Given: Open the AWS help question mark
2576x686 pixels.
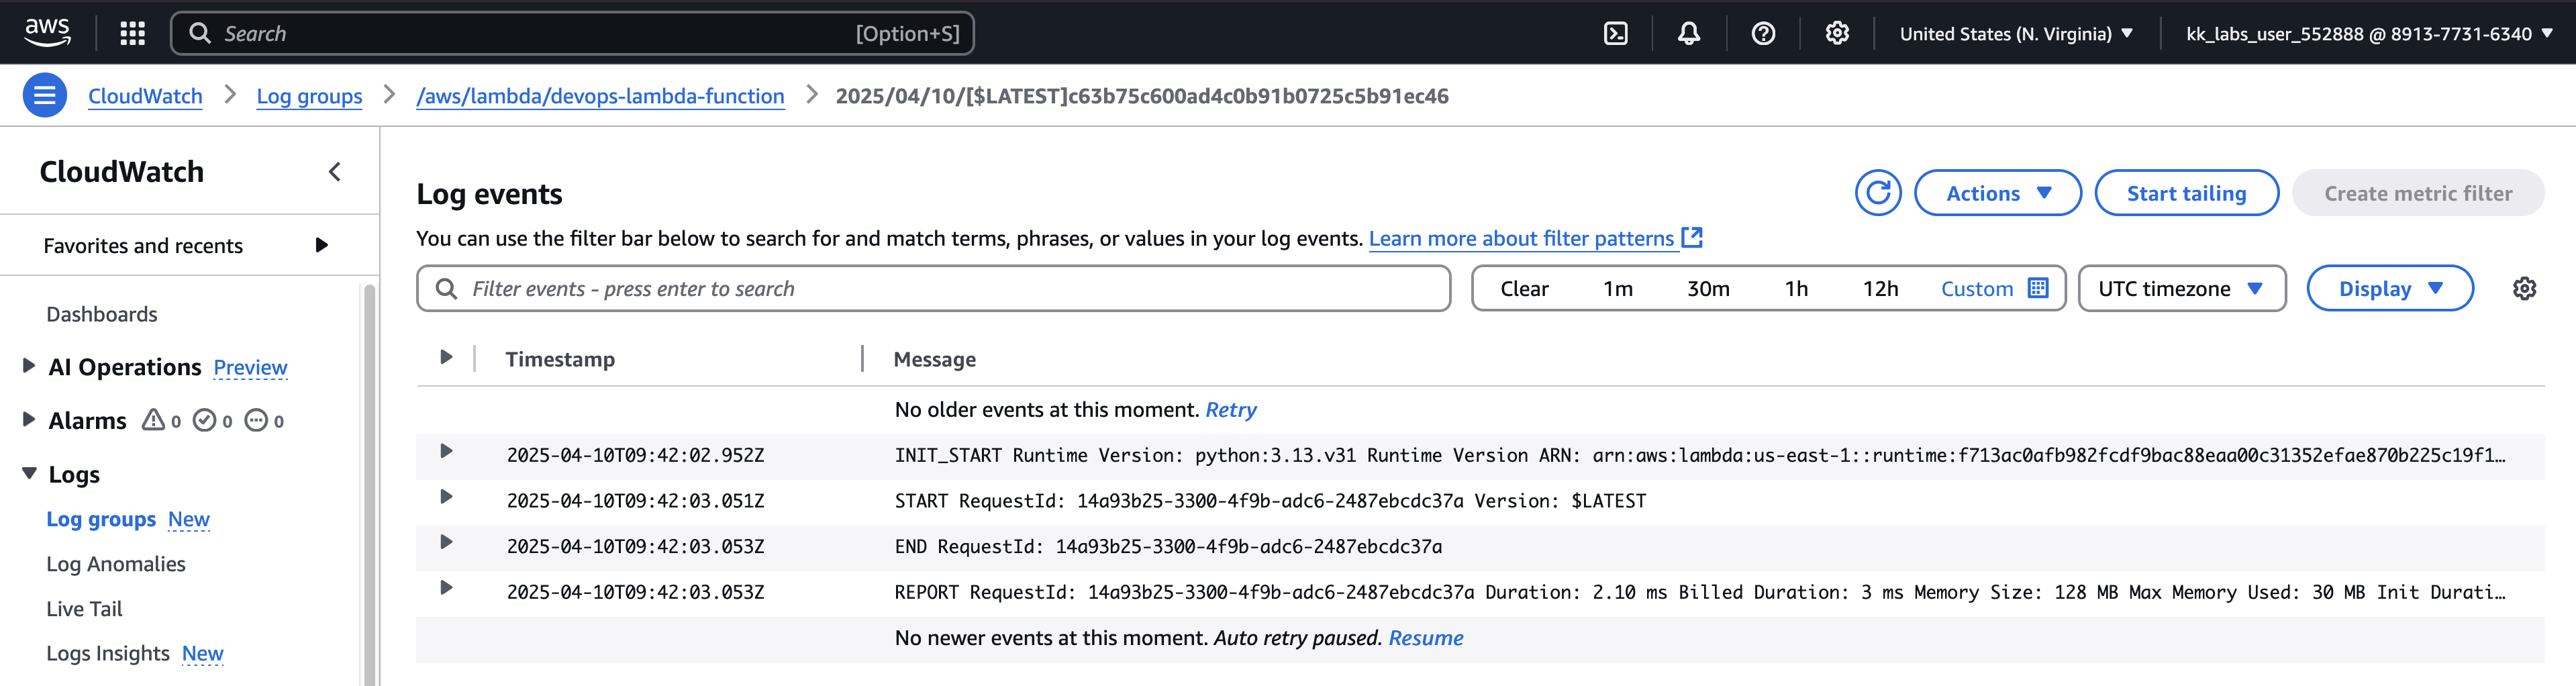Looking at the screenshot, I should point(1762,34).
